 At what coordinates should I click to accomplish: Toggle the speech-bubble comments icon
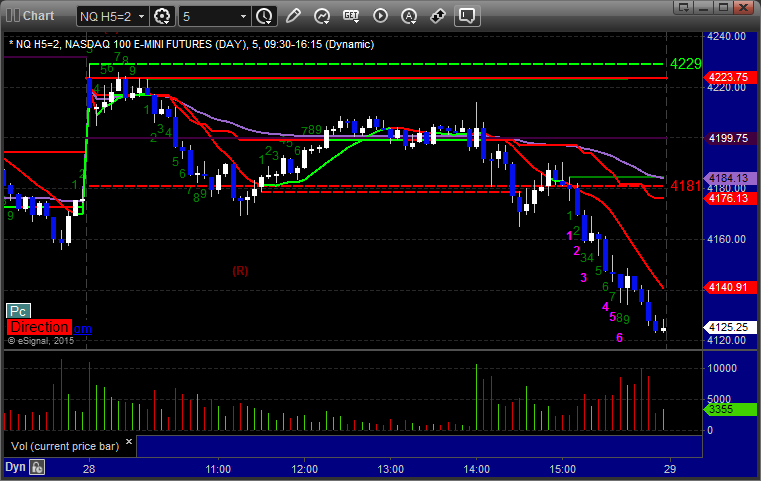pyautogui.click(x=467, y=16)
